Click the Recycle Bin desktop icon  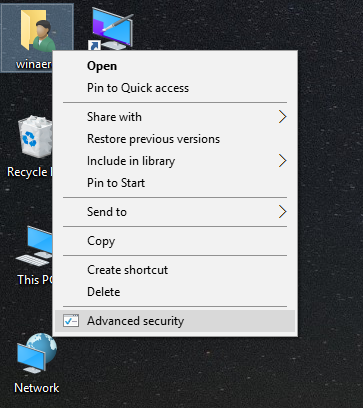pyautogui.click(x=35, y=137)
